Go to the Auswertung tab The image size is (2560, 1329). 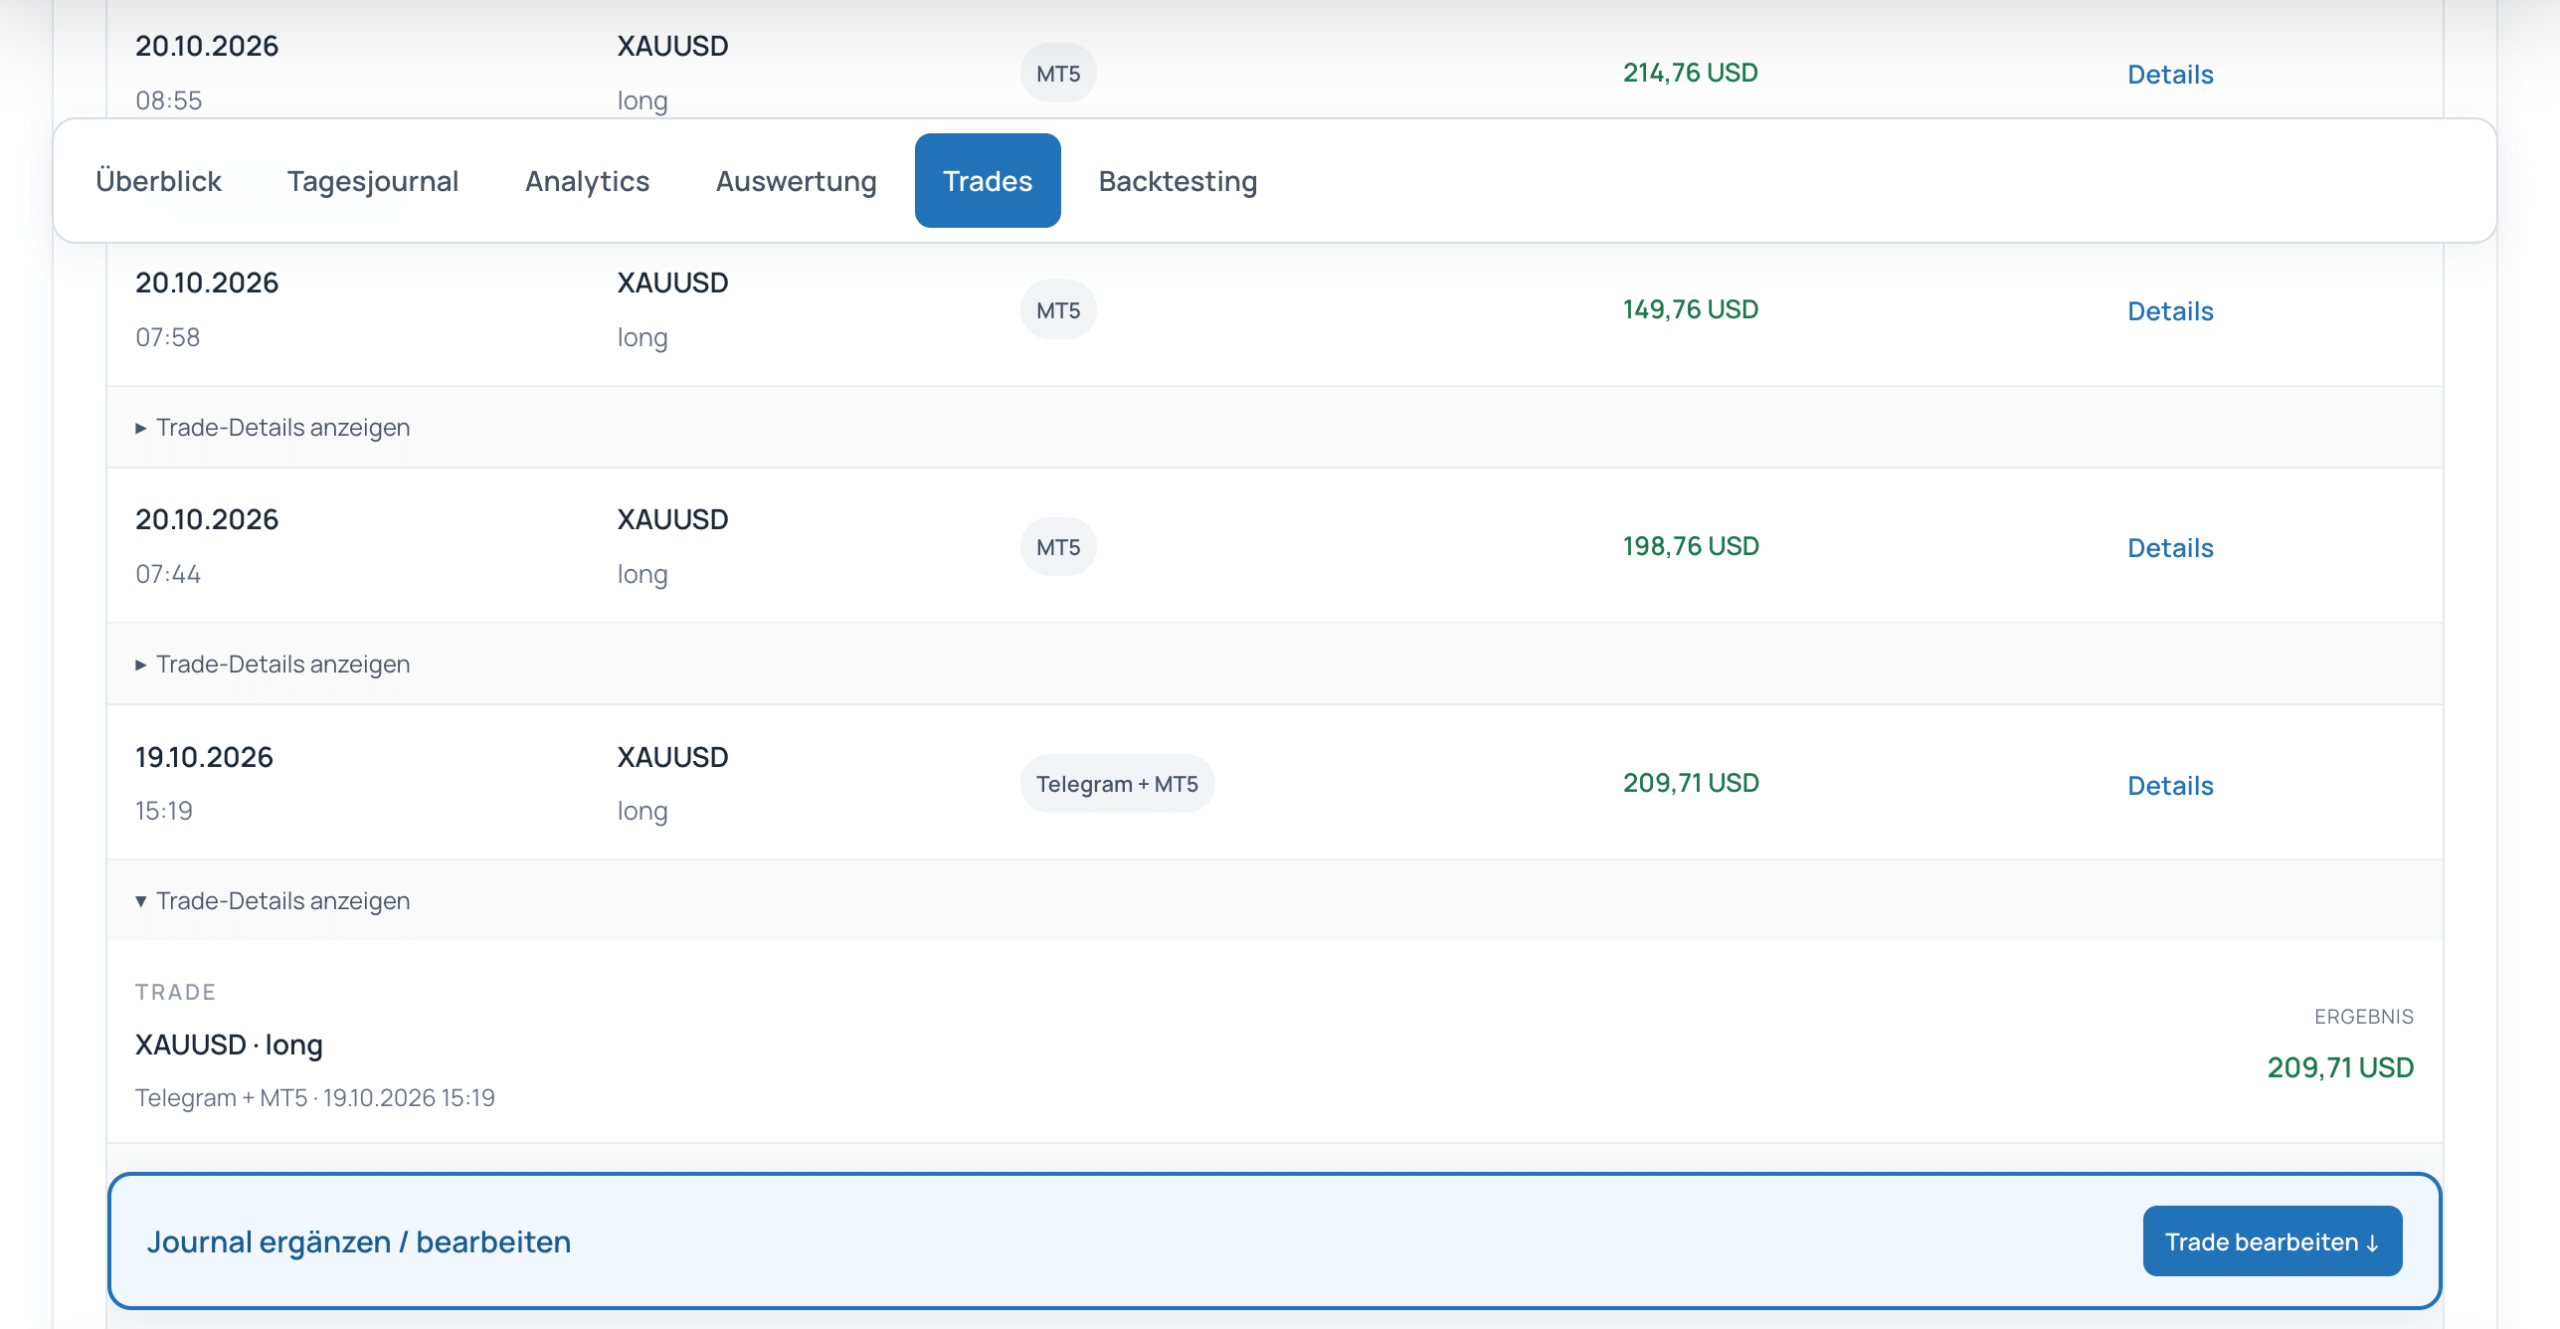(x=796, y=181)
